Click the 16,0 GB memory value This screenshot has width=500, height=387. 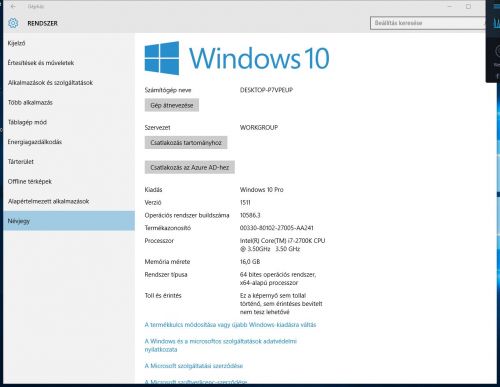(250, 262)
